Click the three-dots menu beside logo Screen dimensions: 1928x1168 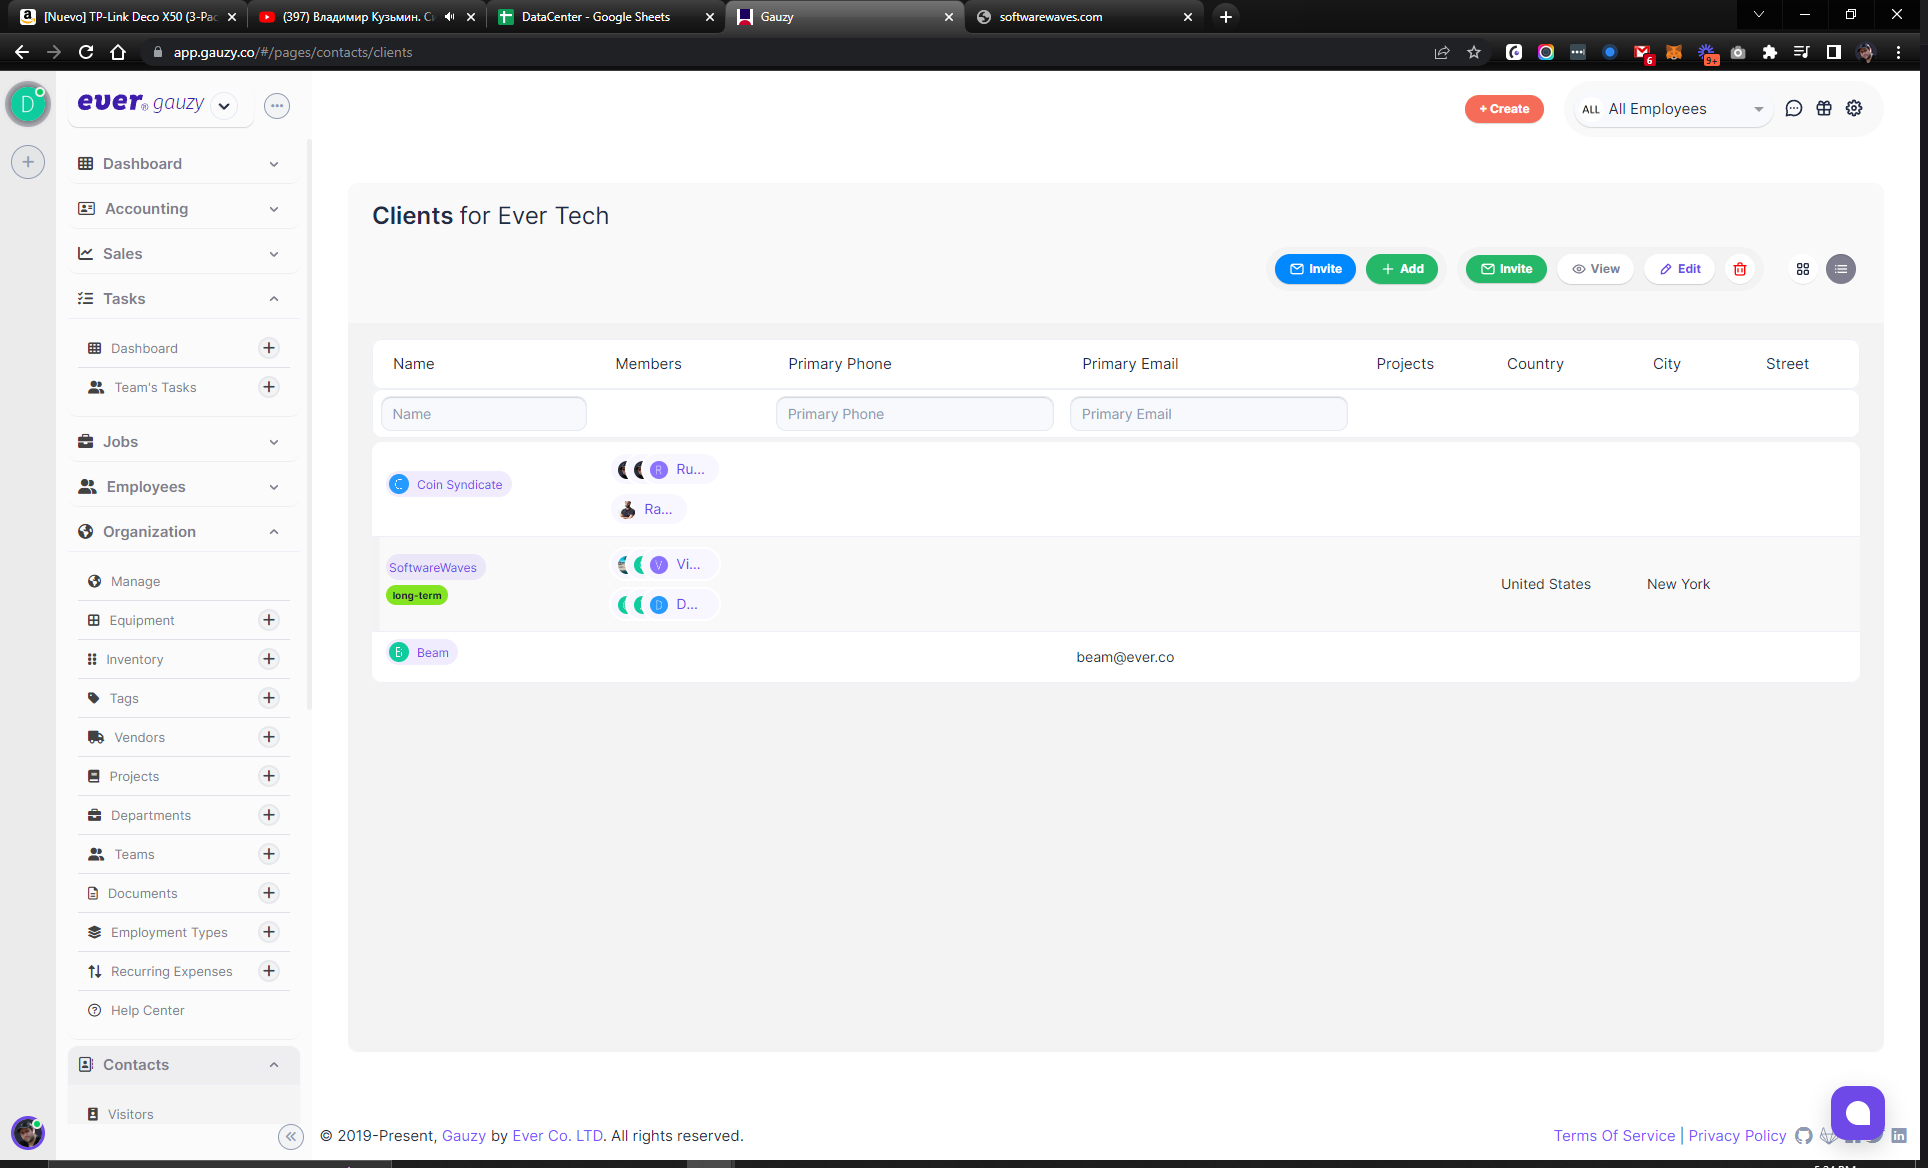click(x=277, y=105)
